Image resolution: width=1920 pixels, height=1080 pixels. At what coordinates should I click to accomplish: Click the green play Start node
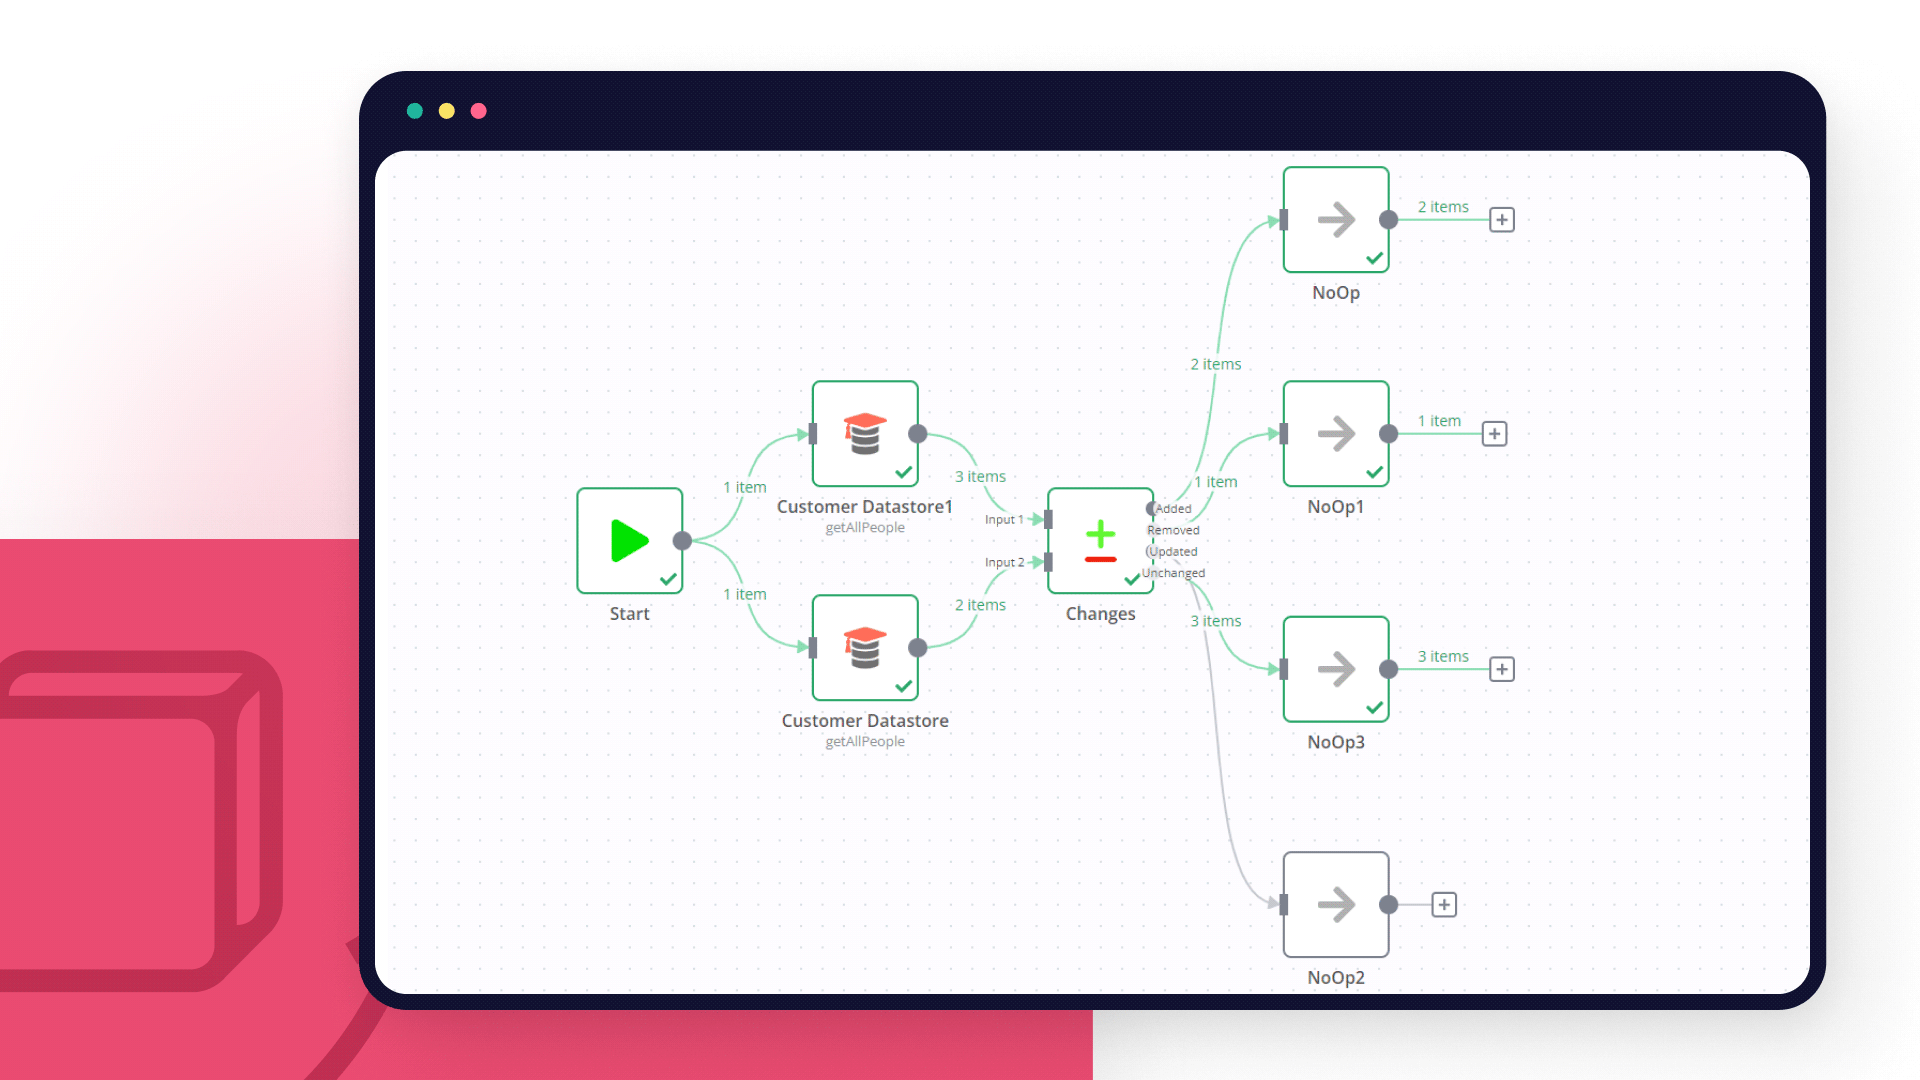(x=629, y=541)
